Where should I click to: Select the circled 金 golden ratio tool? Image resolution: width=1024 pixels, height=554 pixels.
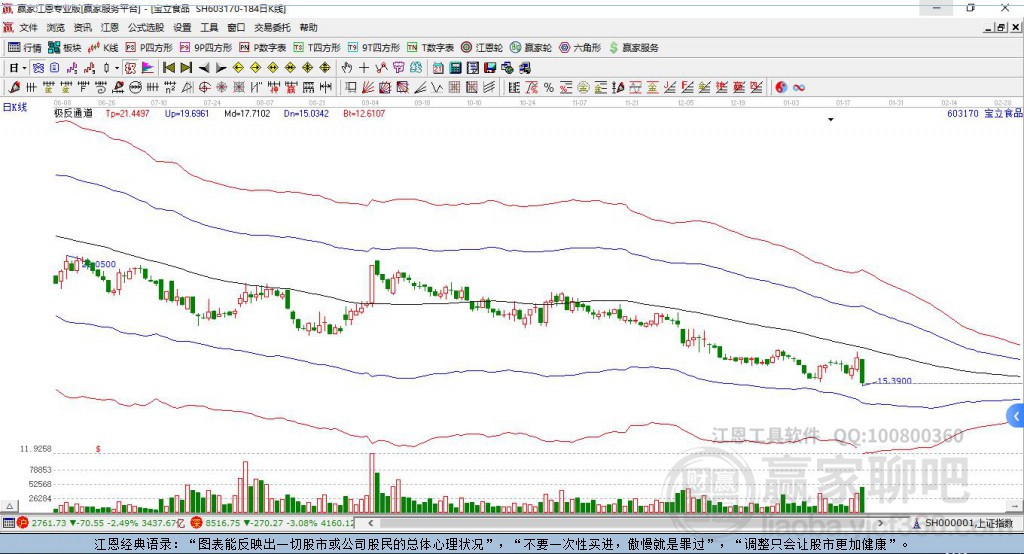click(x=583, y=87)
